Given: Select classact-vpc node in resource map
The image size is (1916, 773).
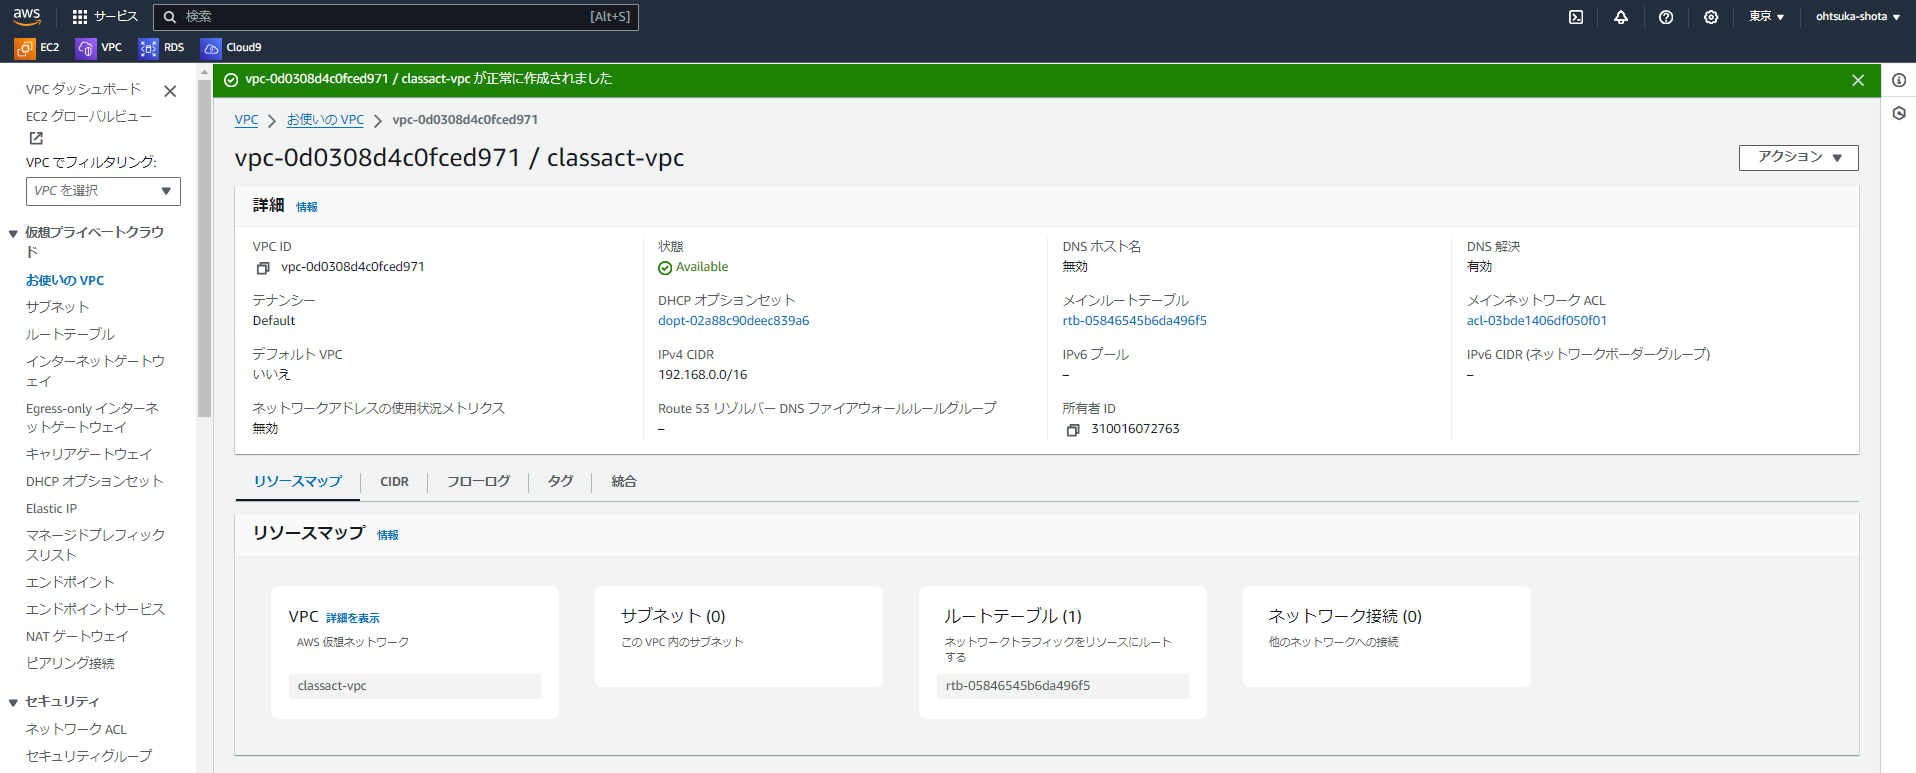Looking at the screenshot, I should coord(415,686).
